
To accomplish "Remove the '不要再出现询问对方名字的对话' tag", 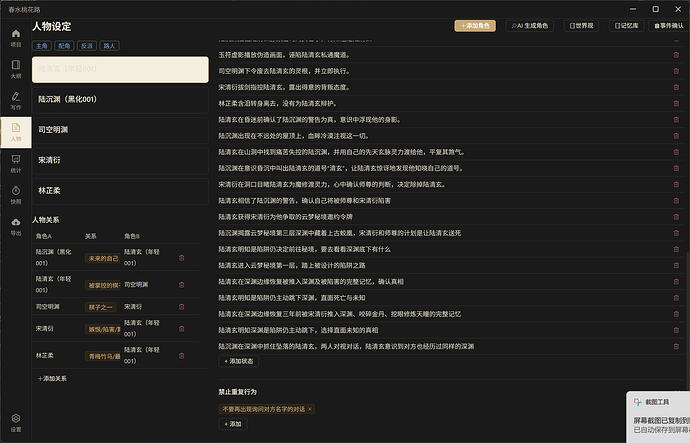I will [x=310, y=409].
